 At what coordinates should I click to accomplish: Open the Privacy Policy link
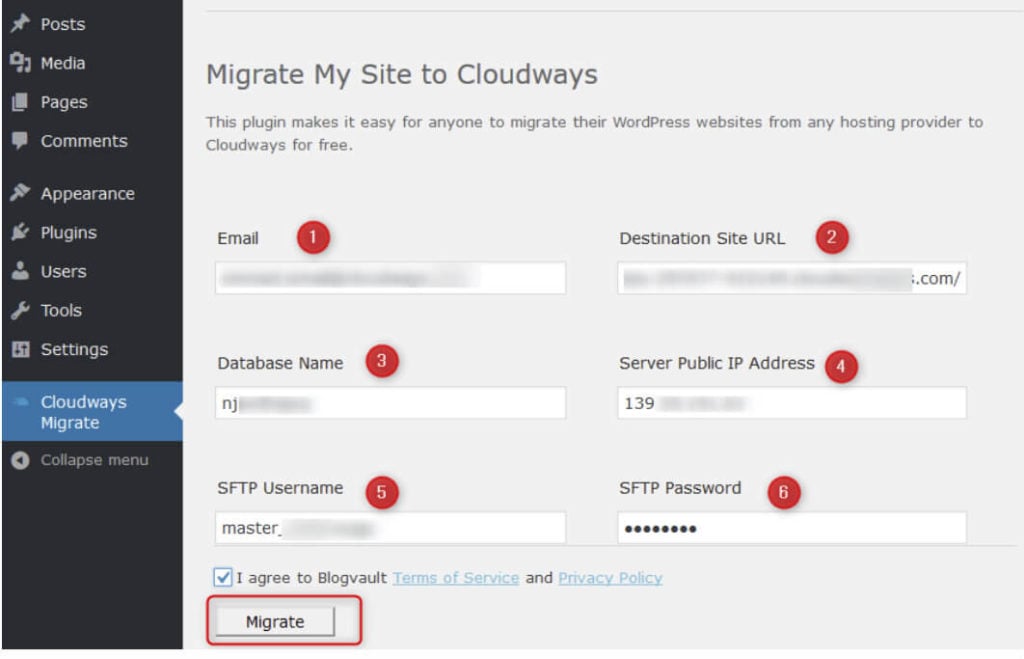[x=610, y=578]
